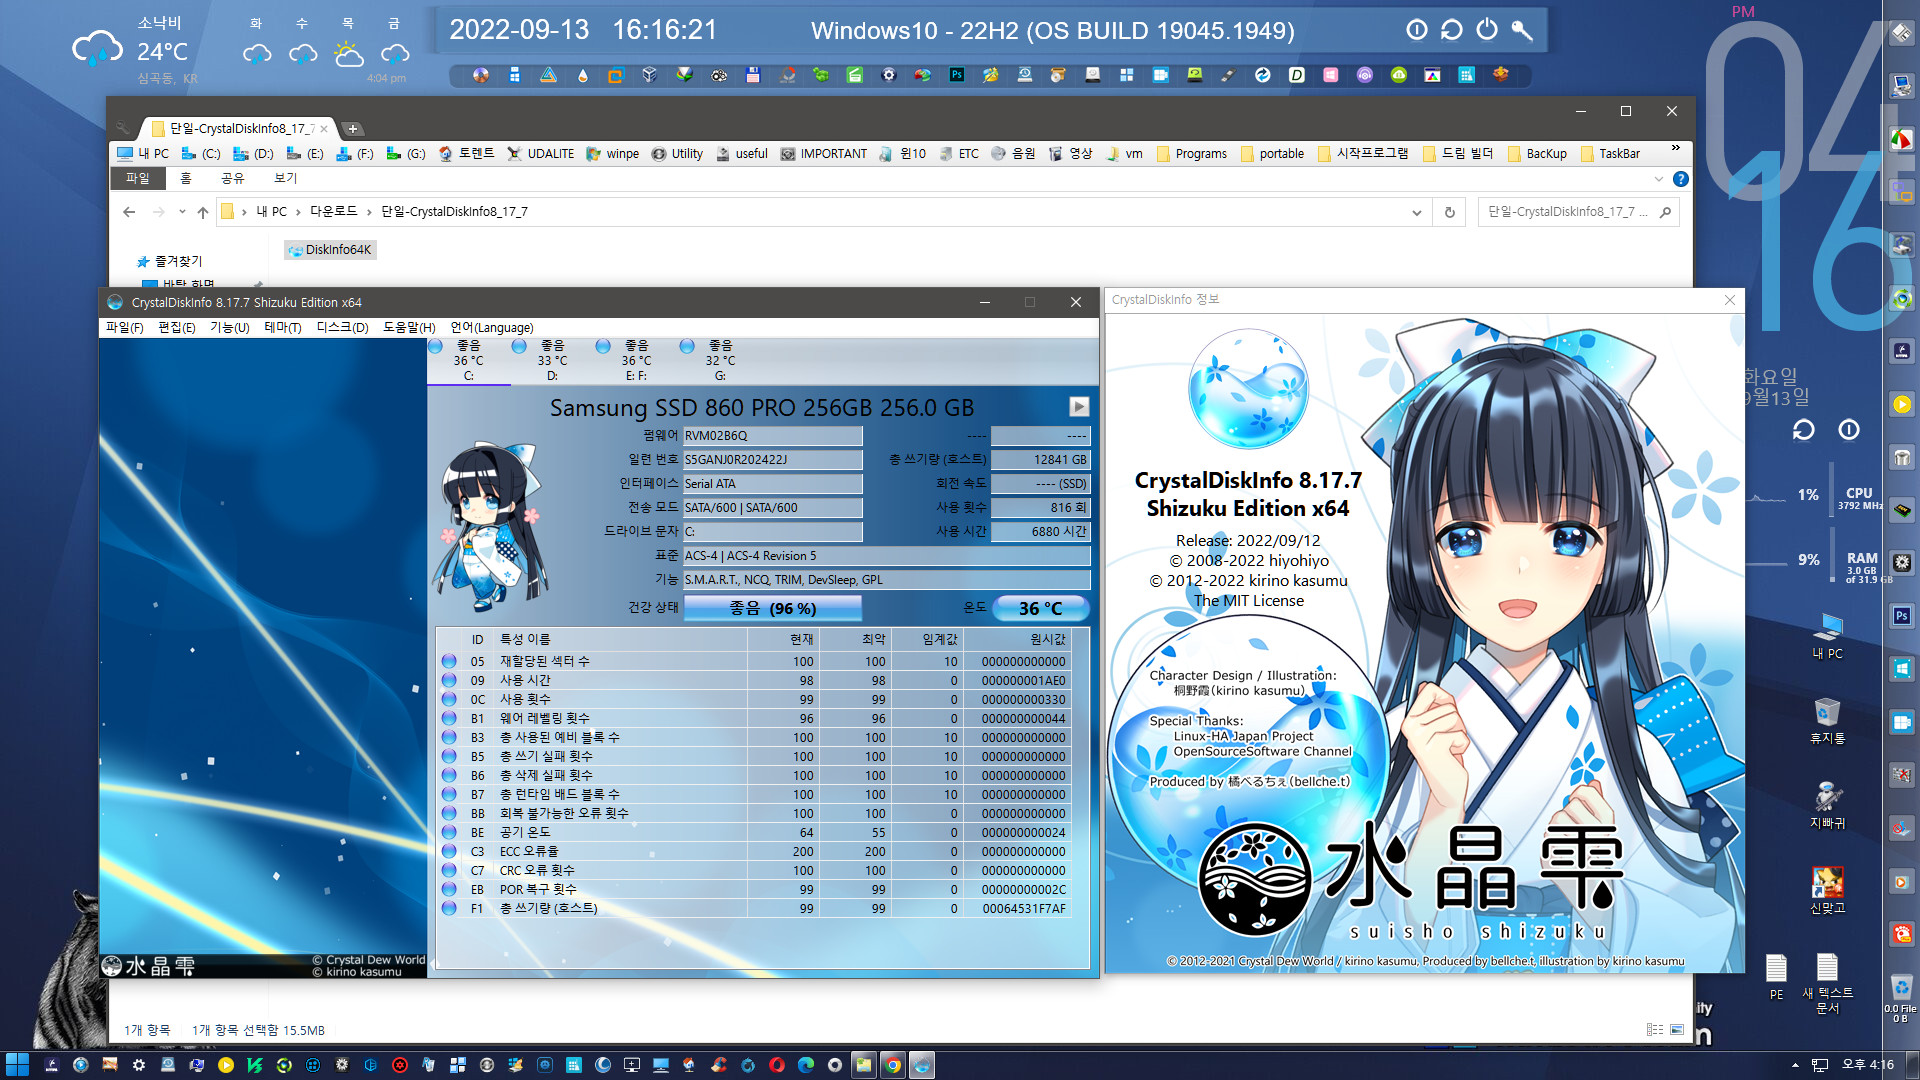Viewport: 1920px width, 1080px height.
Task: Click 즐겨찾기 in Explorer navigation pane
Action: [170, 262]
